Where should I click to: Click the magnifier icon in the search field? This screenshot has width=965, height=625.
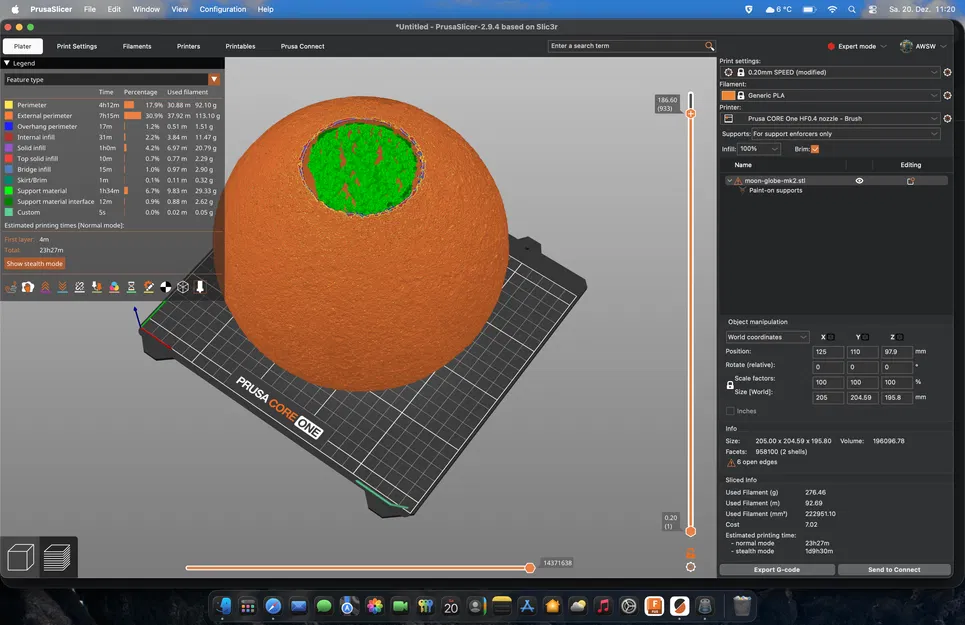710,46
